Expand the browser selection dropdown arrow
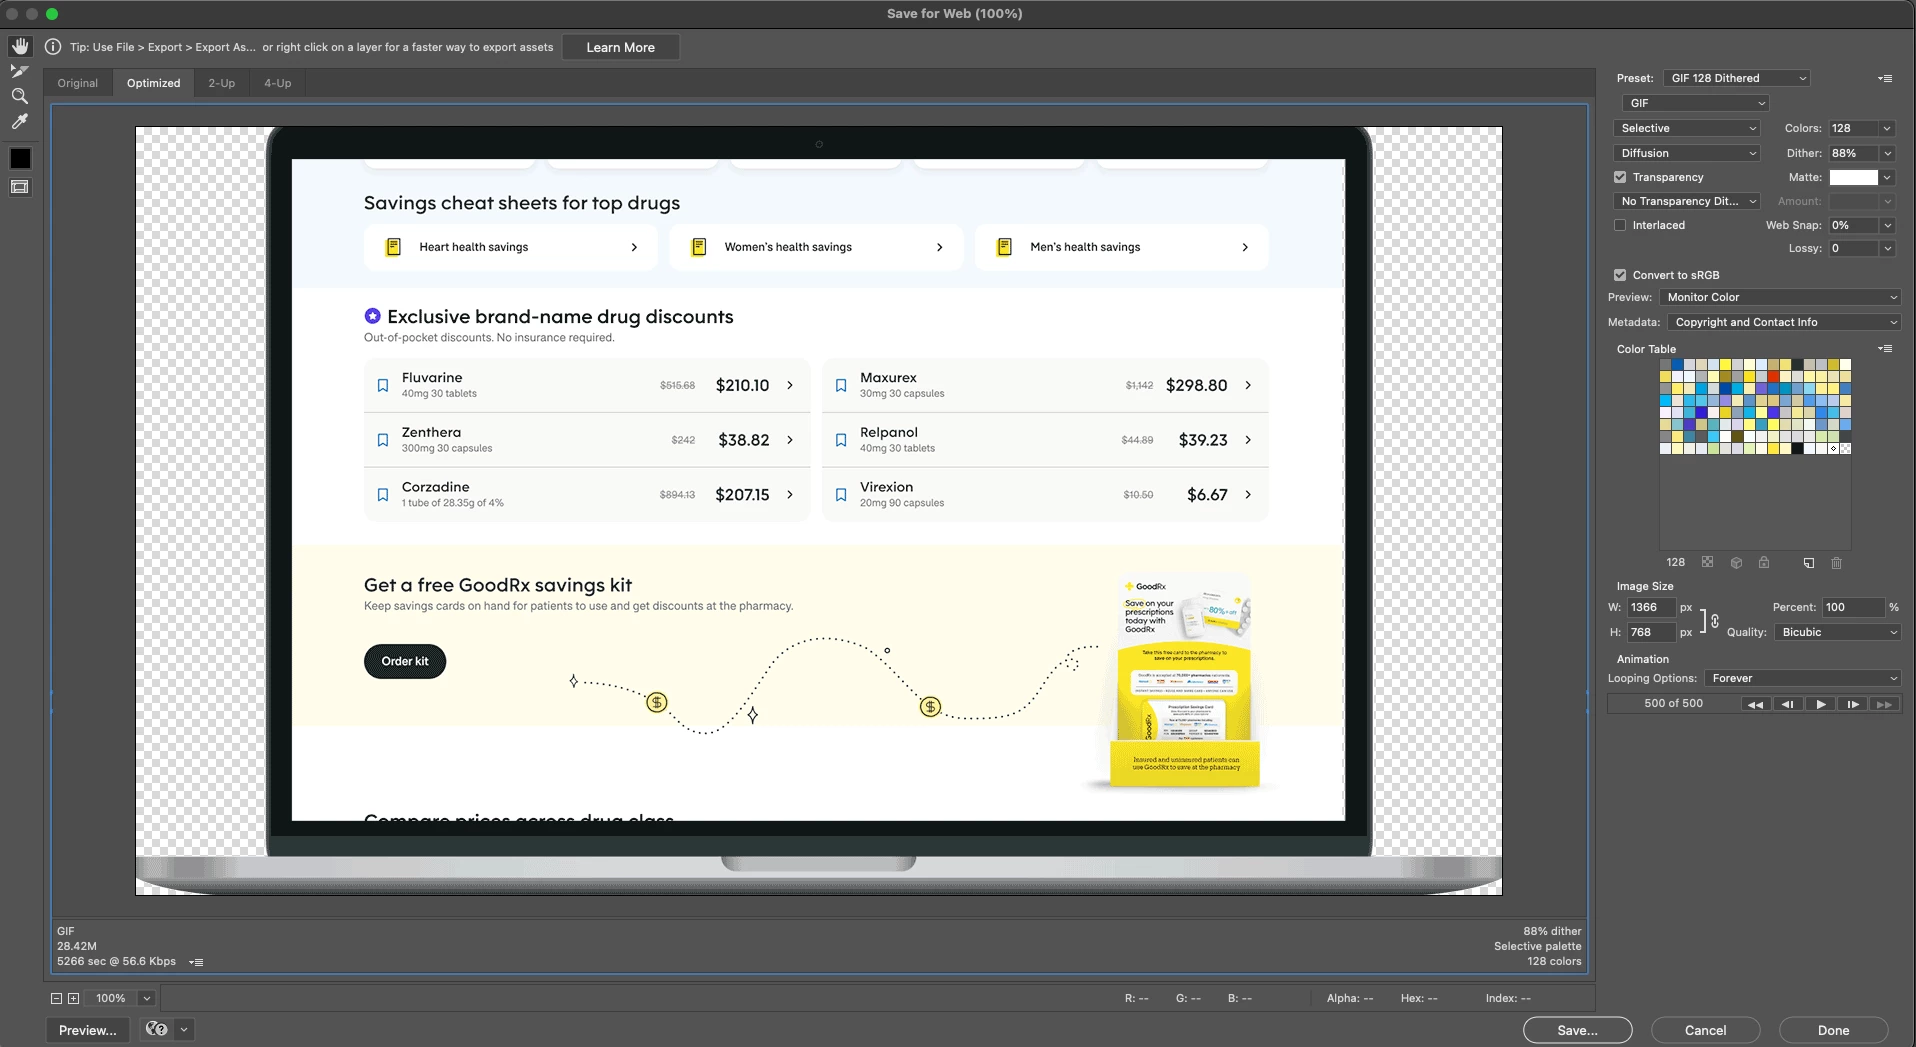Image resolution: width=1916 pixels, height=1047 pixels. (184, 1029)
